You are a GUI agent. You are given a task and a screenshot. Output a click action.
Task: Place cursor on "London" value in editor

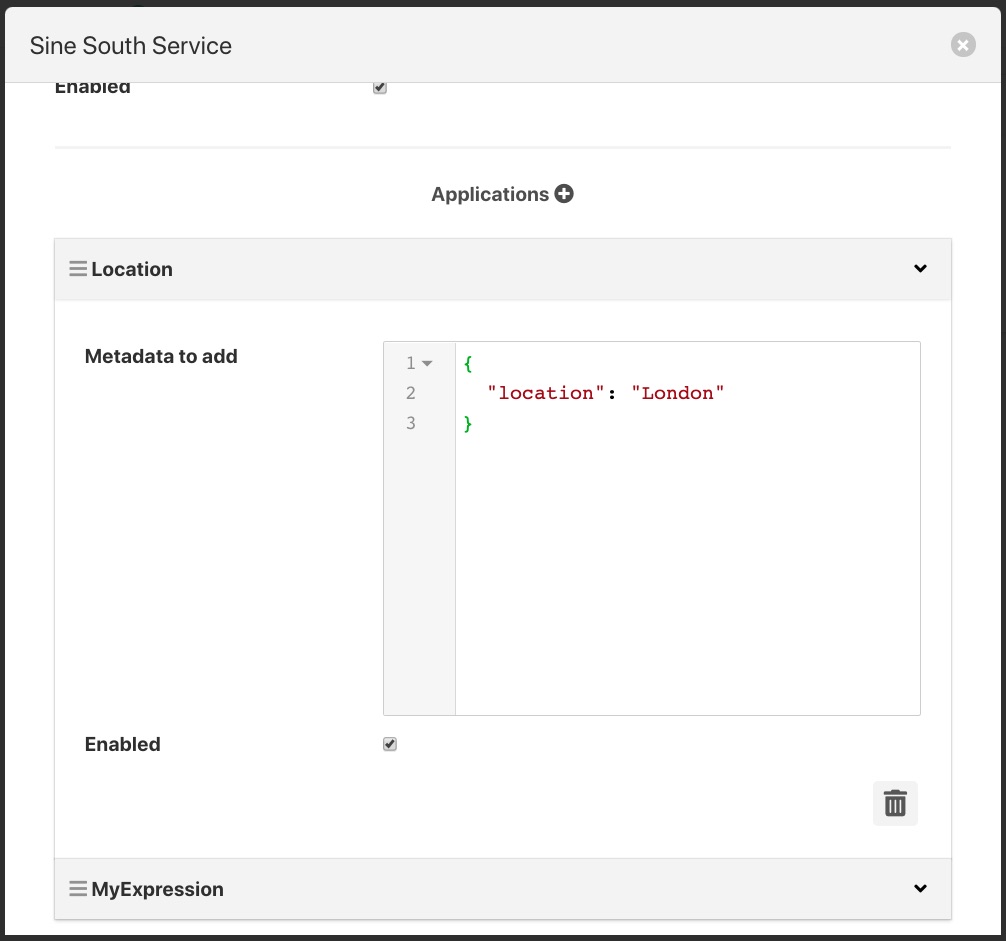(x=677, y=393)
